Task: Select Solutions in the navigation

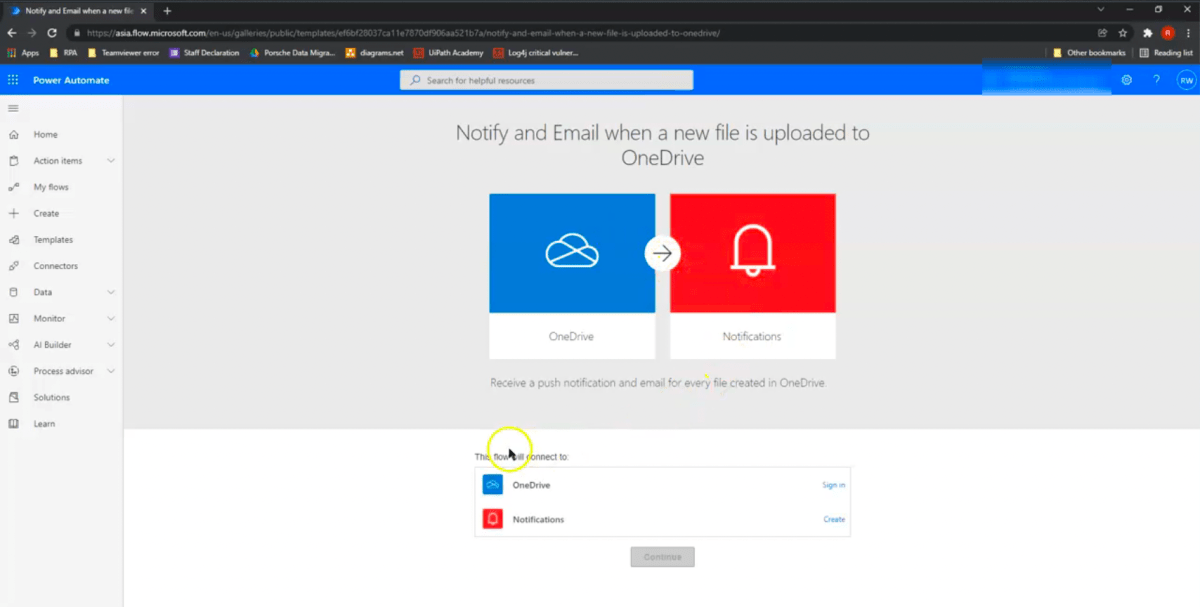Action: pos(52,397)
